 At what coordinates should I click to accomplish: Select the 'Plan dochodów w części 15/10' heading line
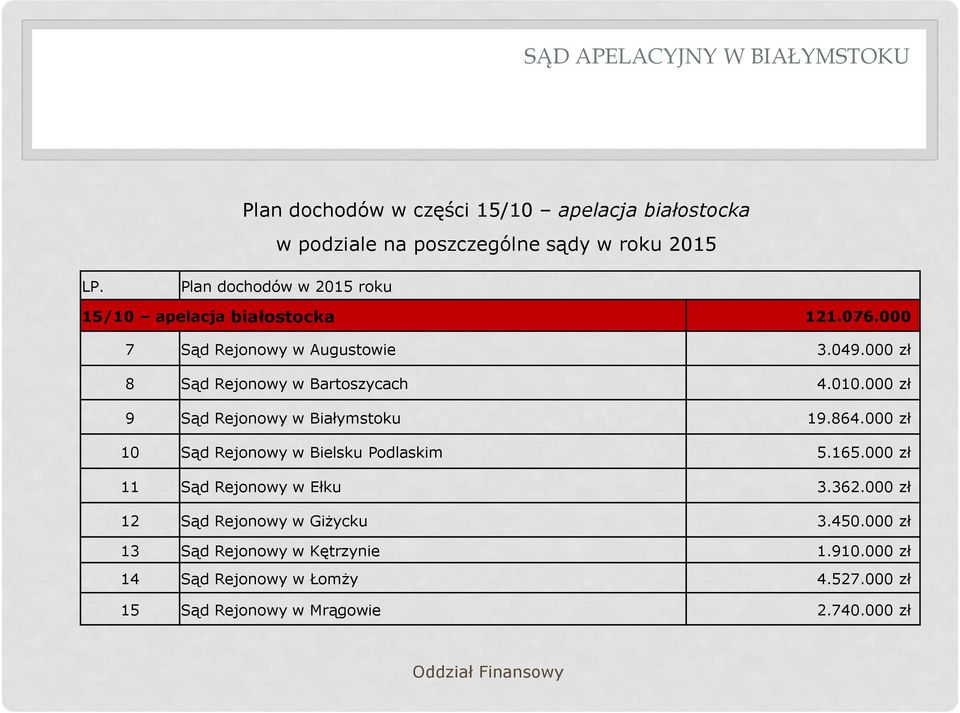pos(496,211)
